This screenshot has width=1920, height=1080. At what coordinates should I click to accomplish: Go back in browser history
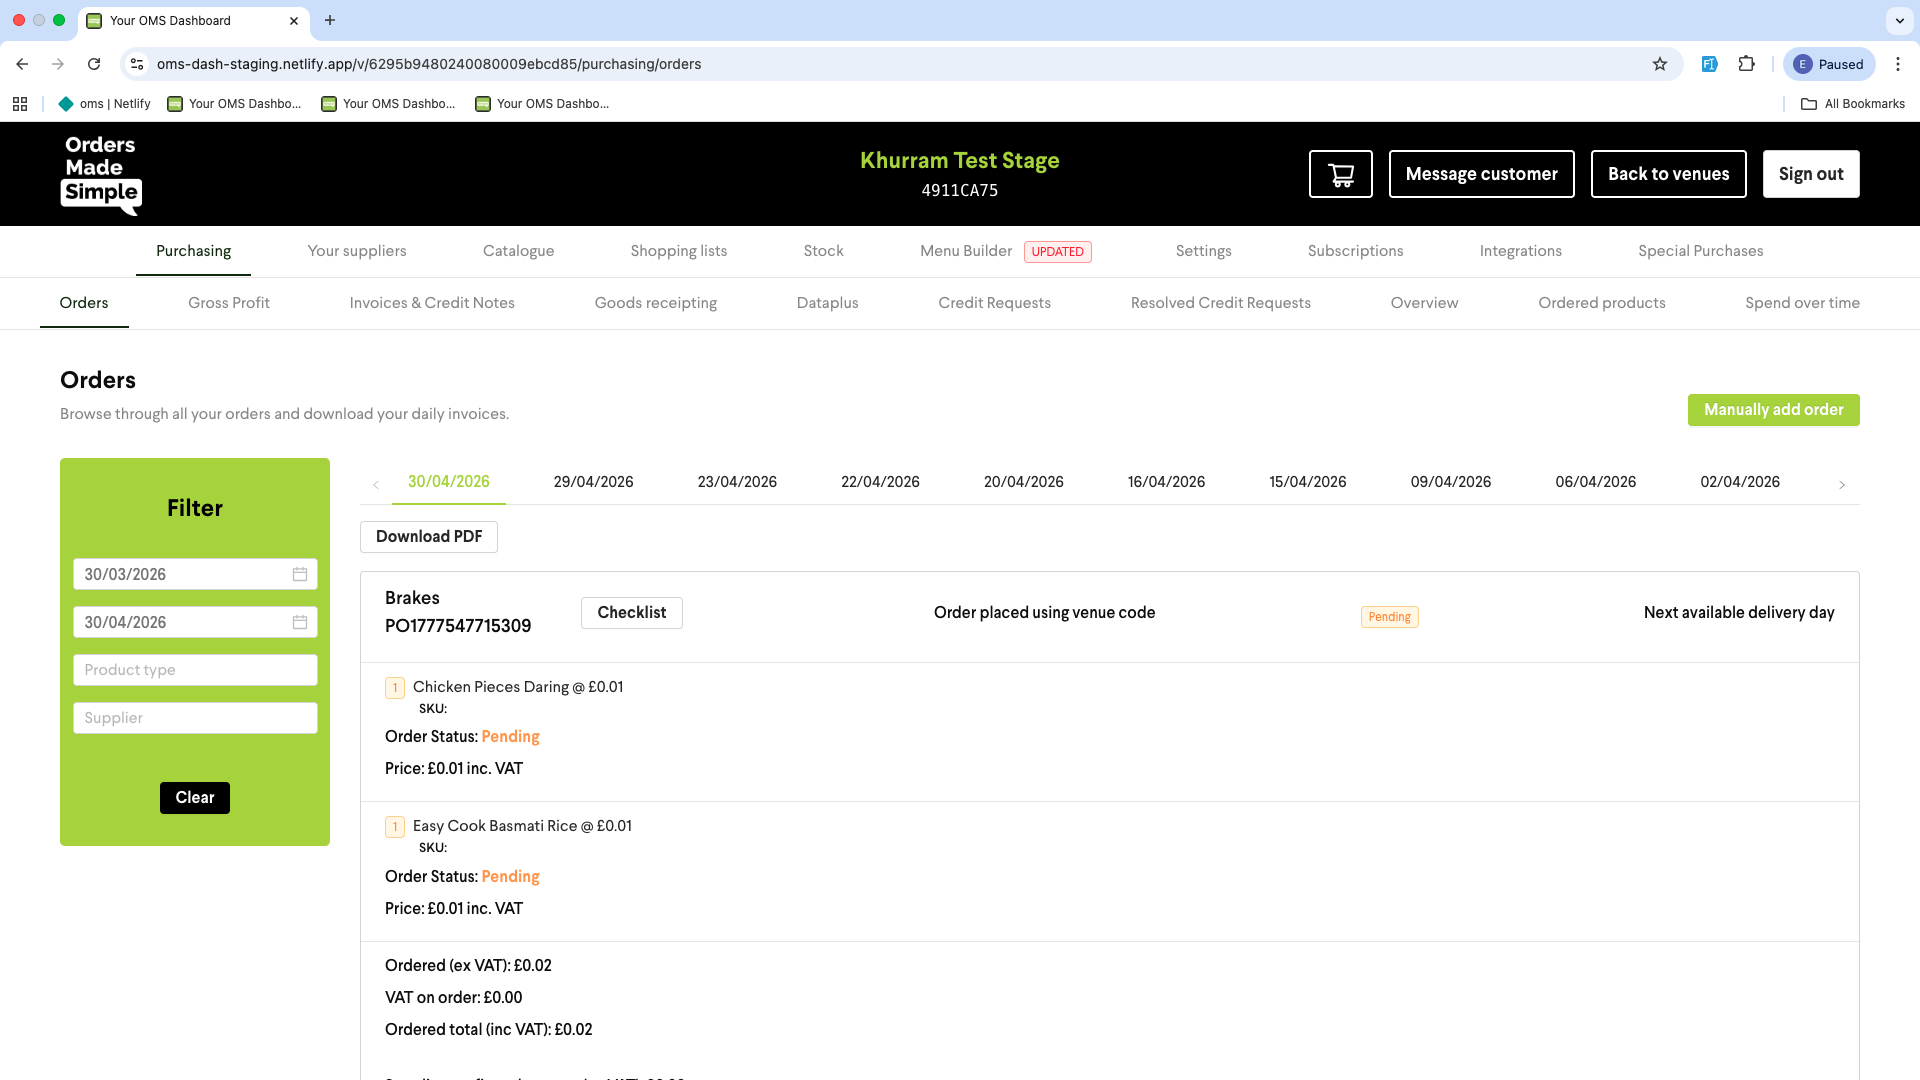tap(22, 64)
